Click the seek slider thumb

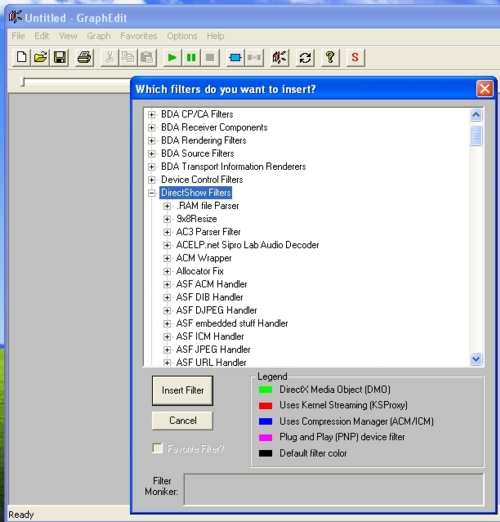pos(23,82)
